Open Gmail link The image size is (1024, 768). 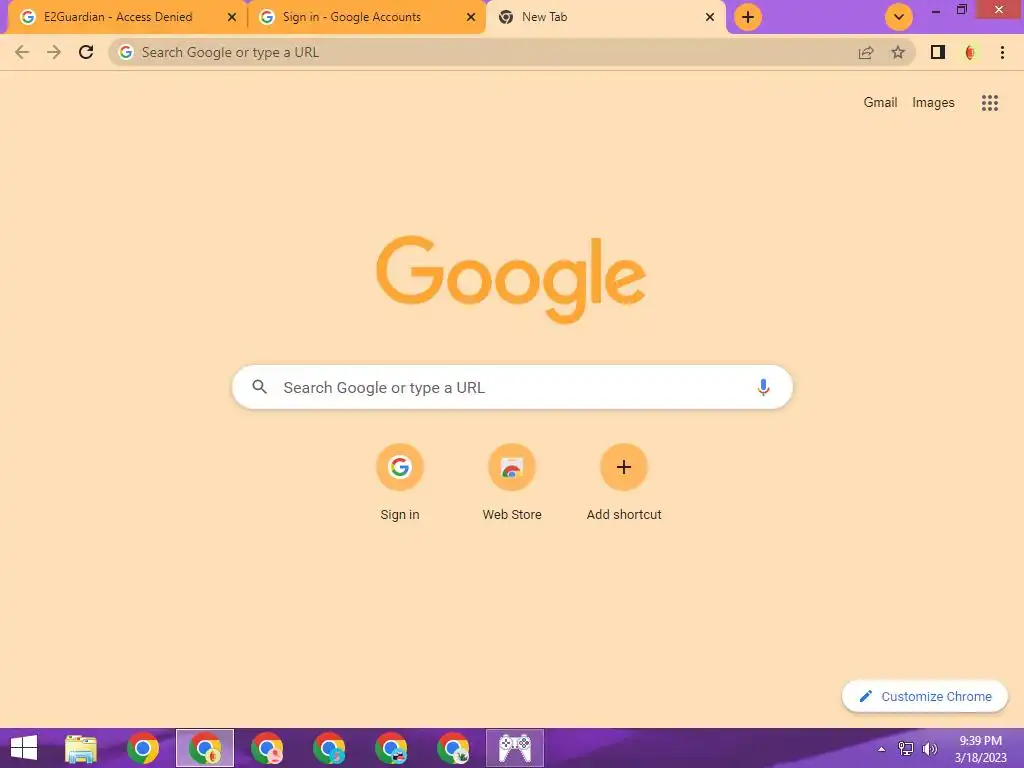(x=880, y=103)
